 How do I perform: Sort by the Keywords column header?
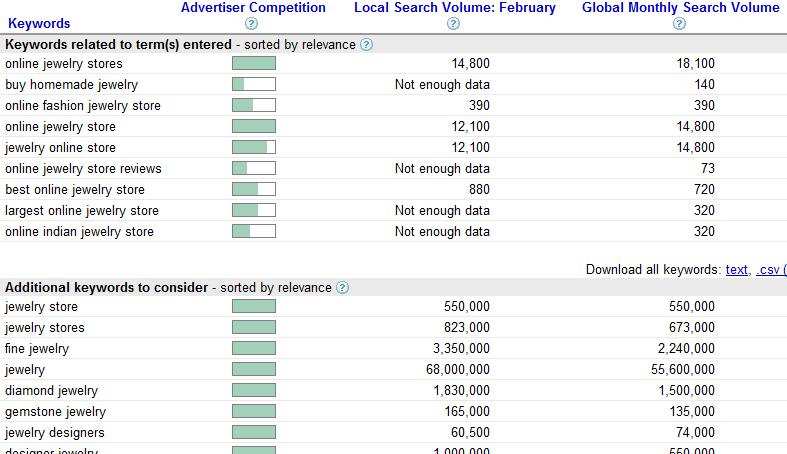[39, 23]
